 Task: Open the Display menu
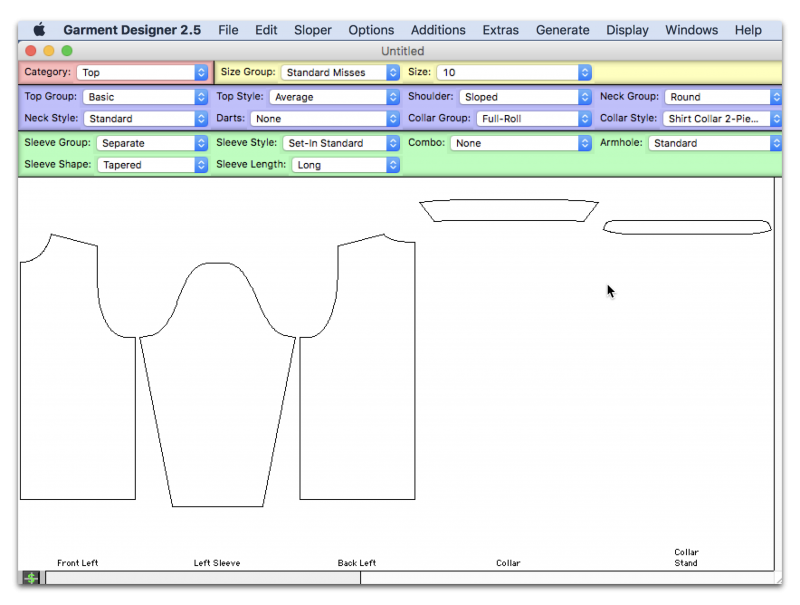tap(627, 30)
